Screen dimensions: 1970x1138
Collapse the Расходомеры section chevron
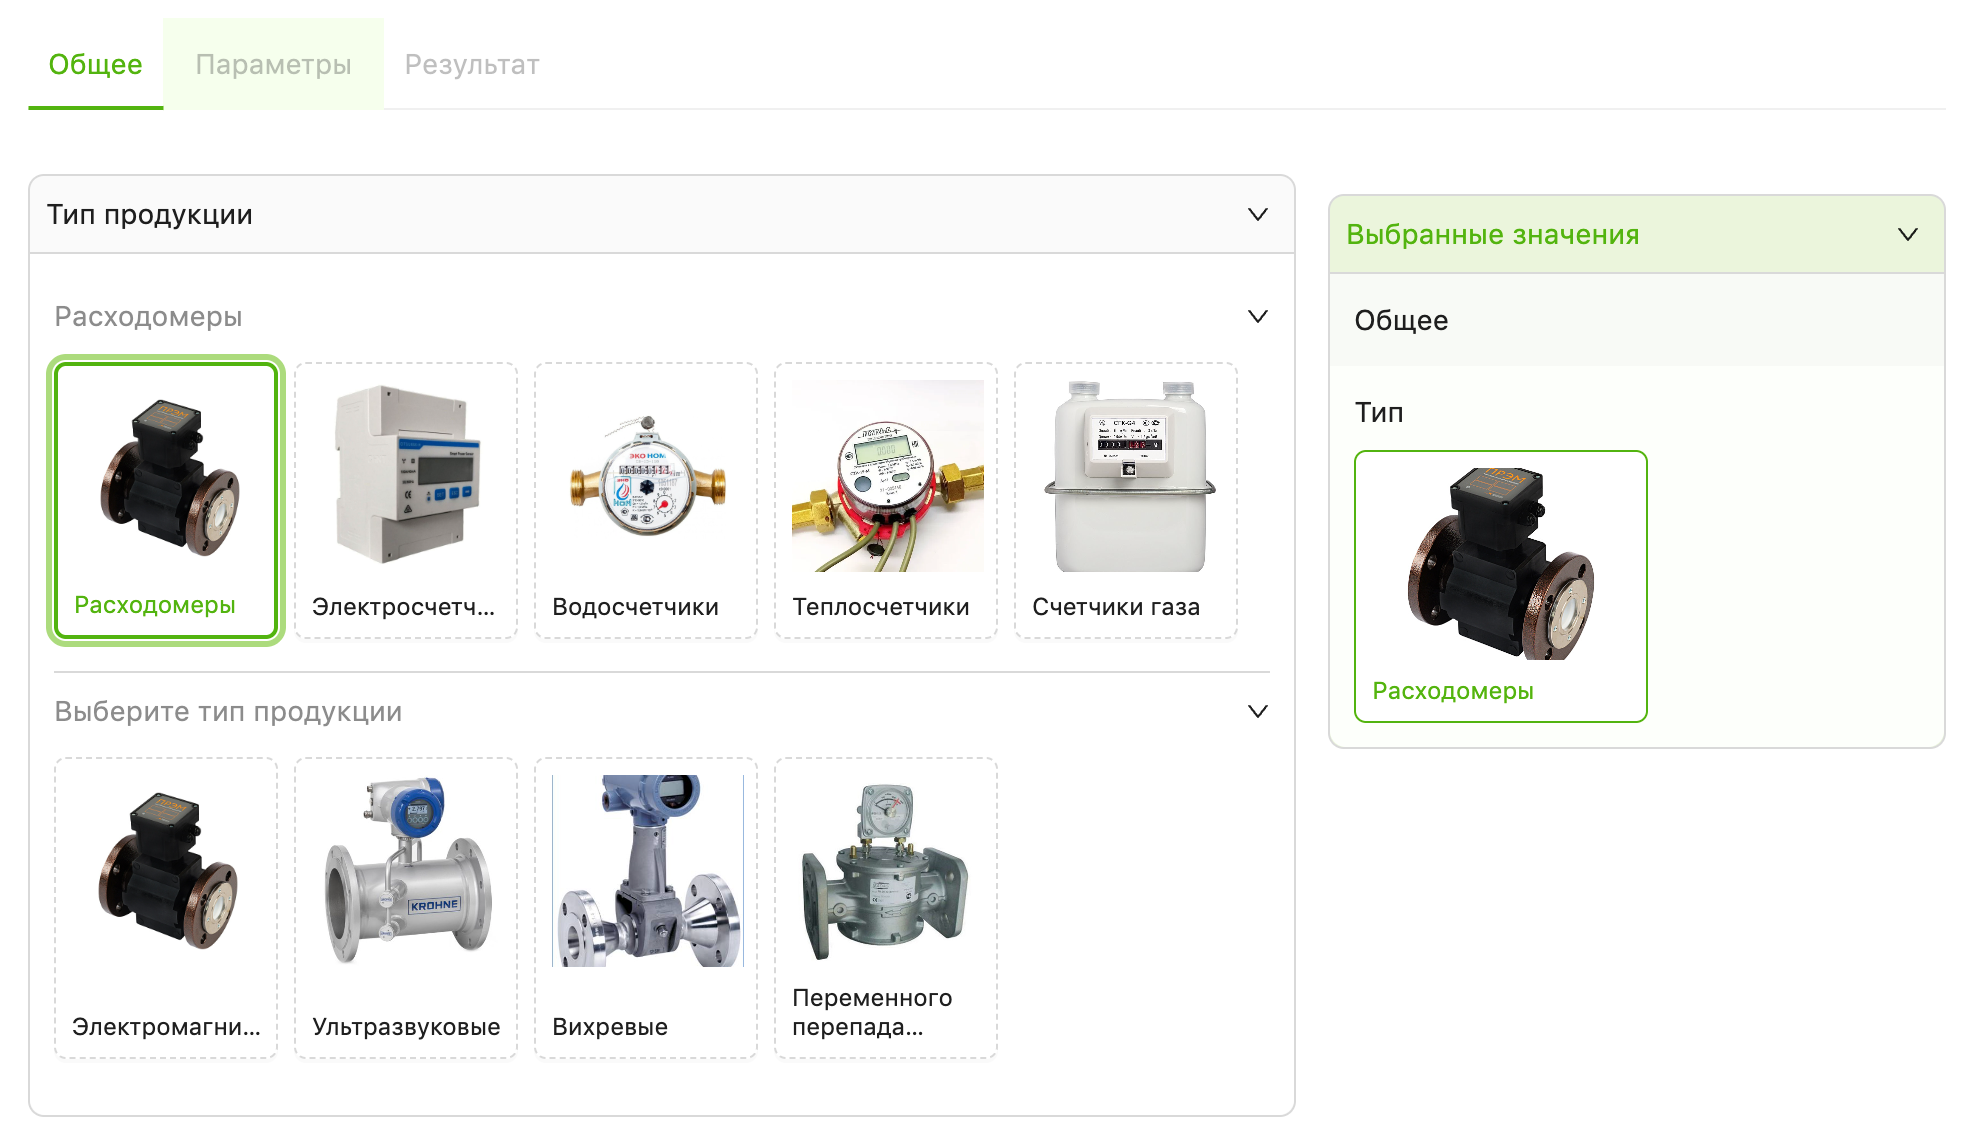1258,317
